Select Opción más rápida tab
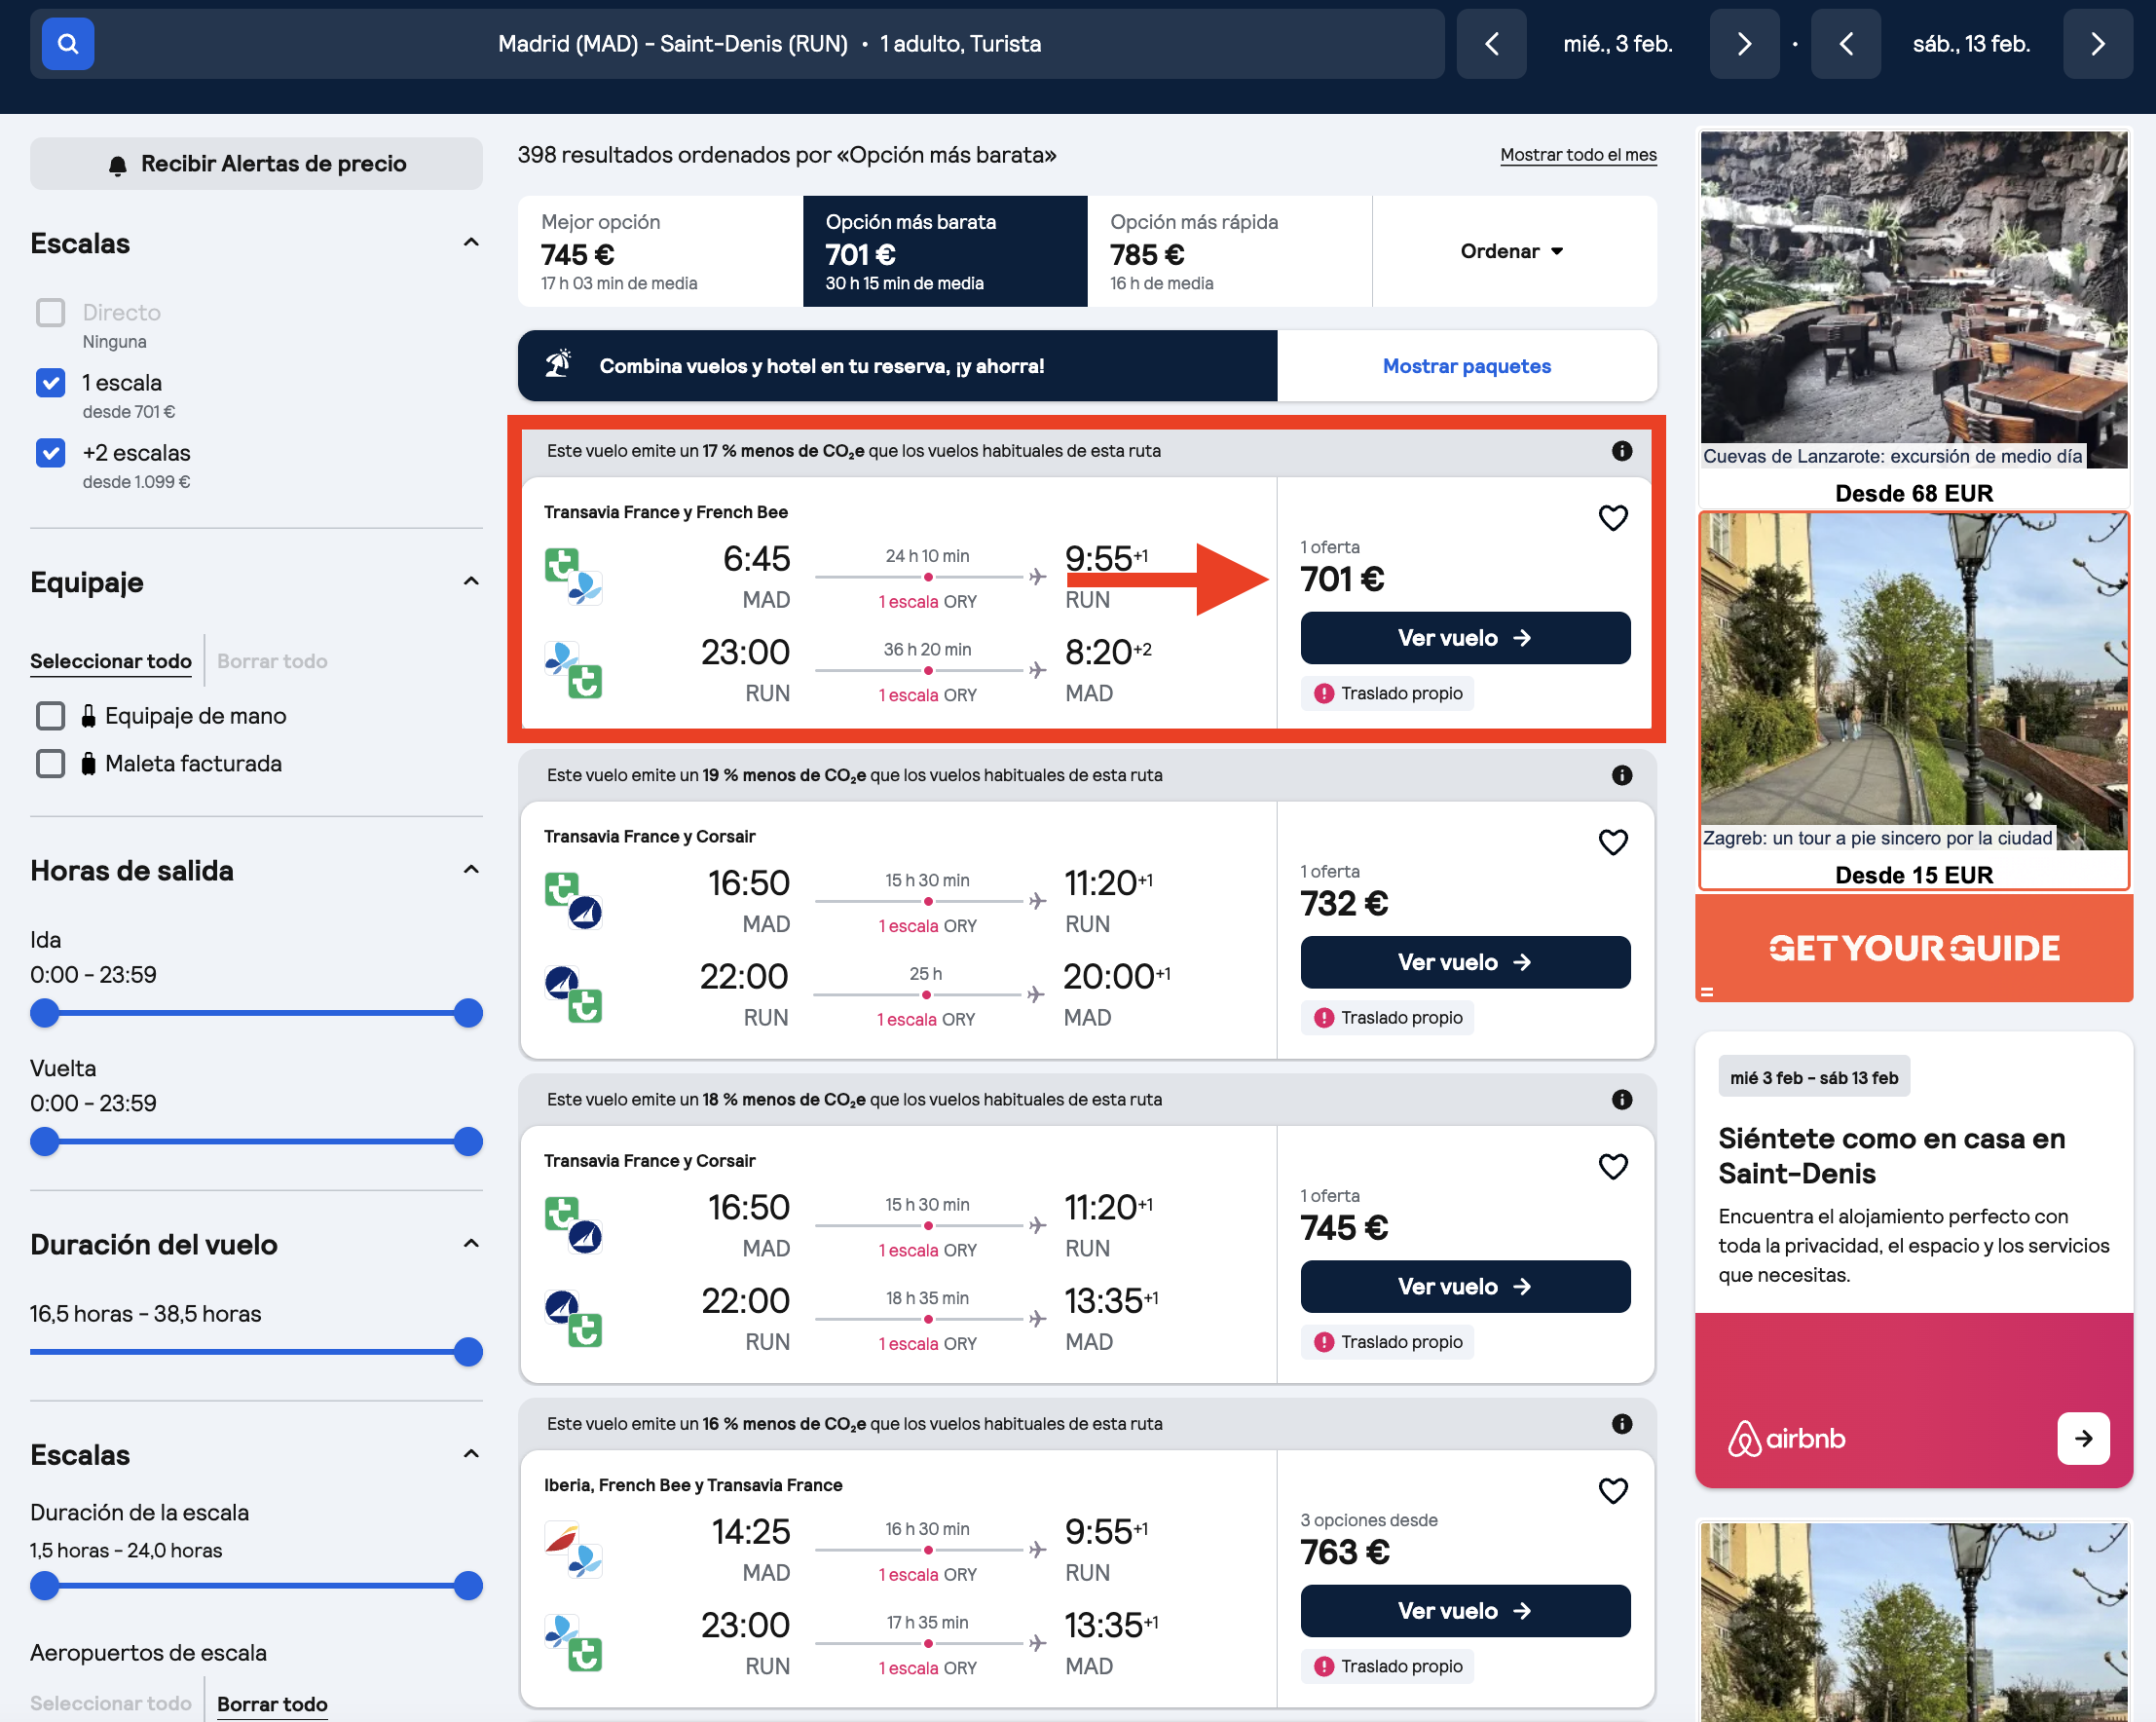The width and height of the screenshot is (2156, 1722). [x=1229, y=251]
